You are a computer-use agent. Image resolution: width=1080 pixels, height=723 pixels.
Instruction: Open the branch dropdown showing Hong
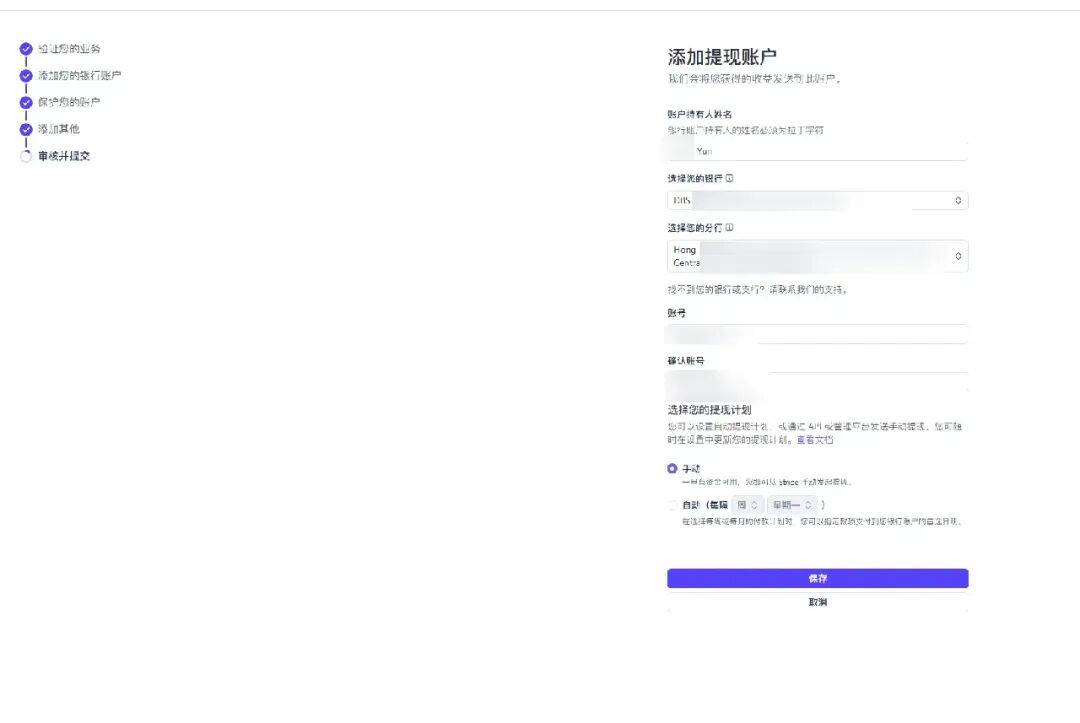[x=818, y=256]
